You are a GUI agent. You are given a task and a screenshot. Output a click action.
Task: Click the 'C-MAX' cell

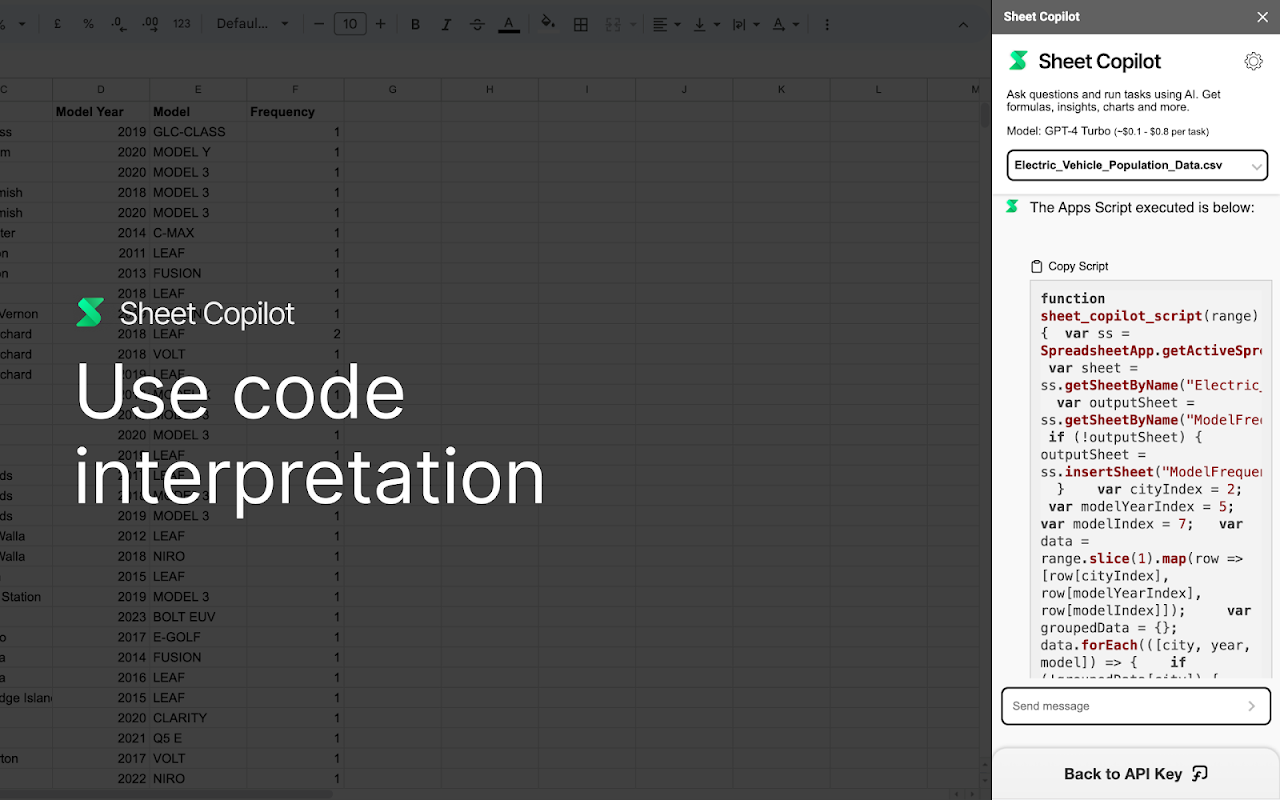198,233
